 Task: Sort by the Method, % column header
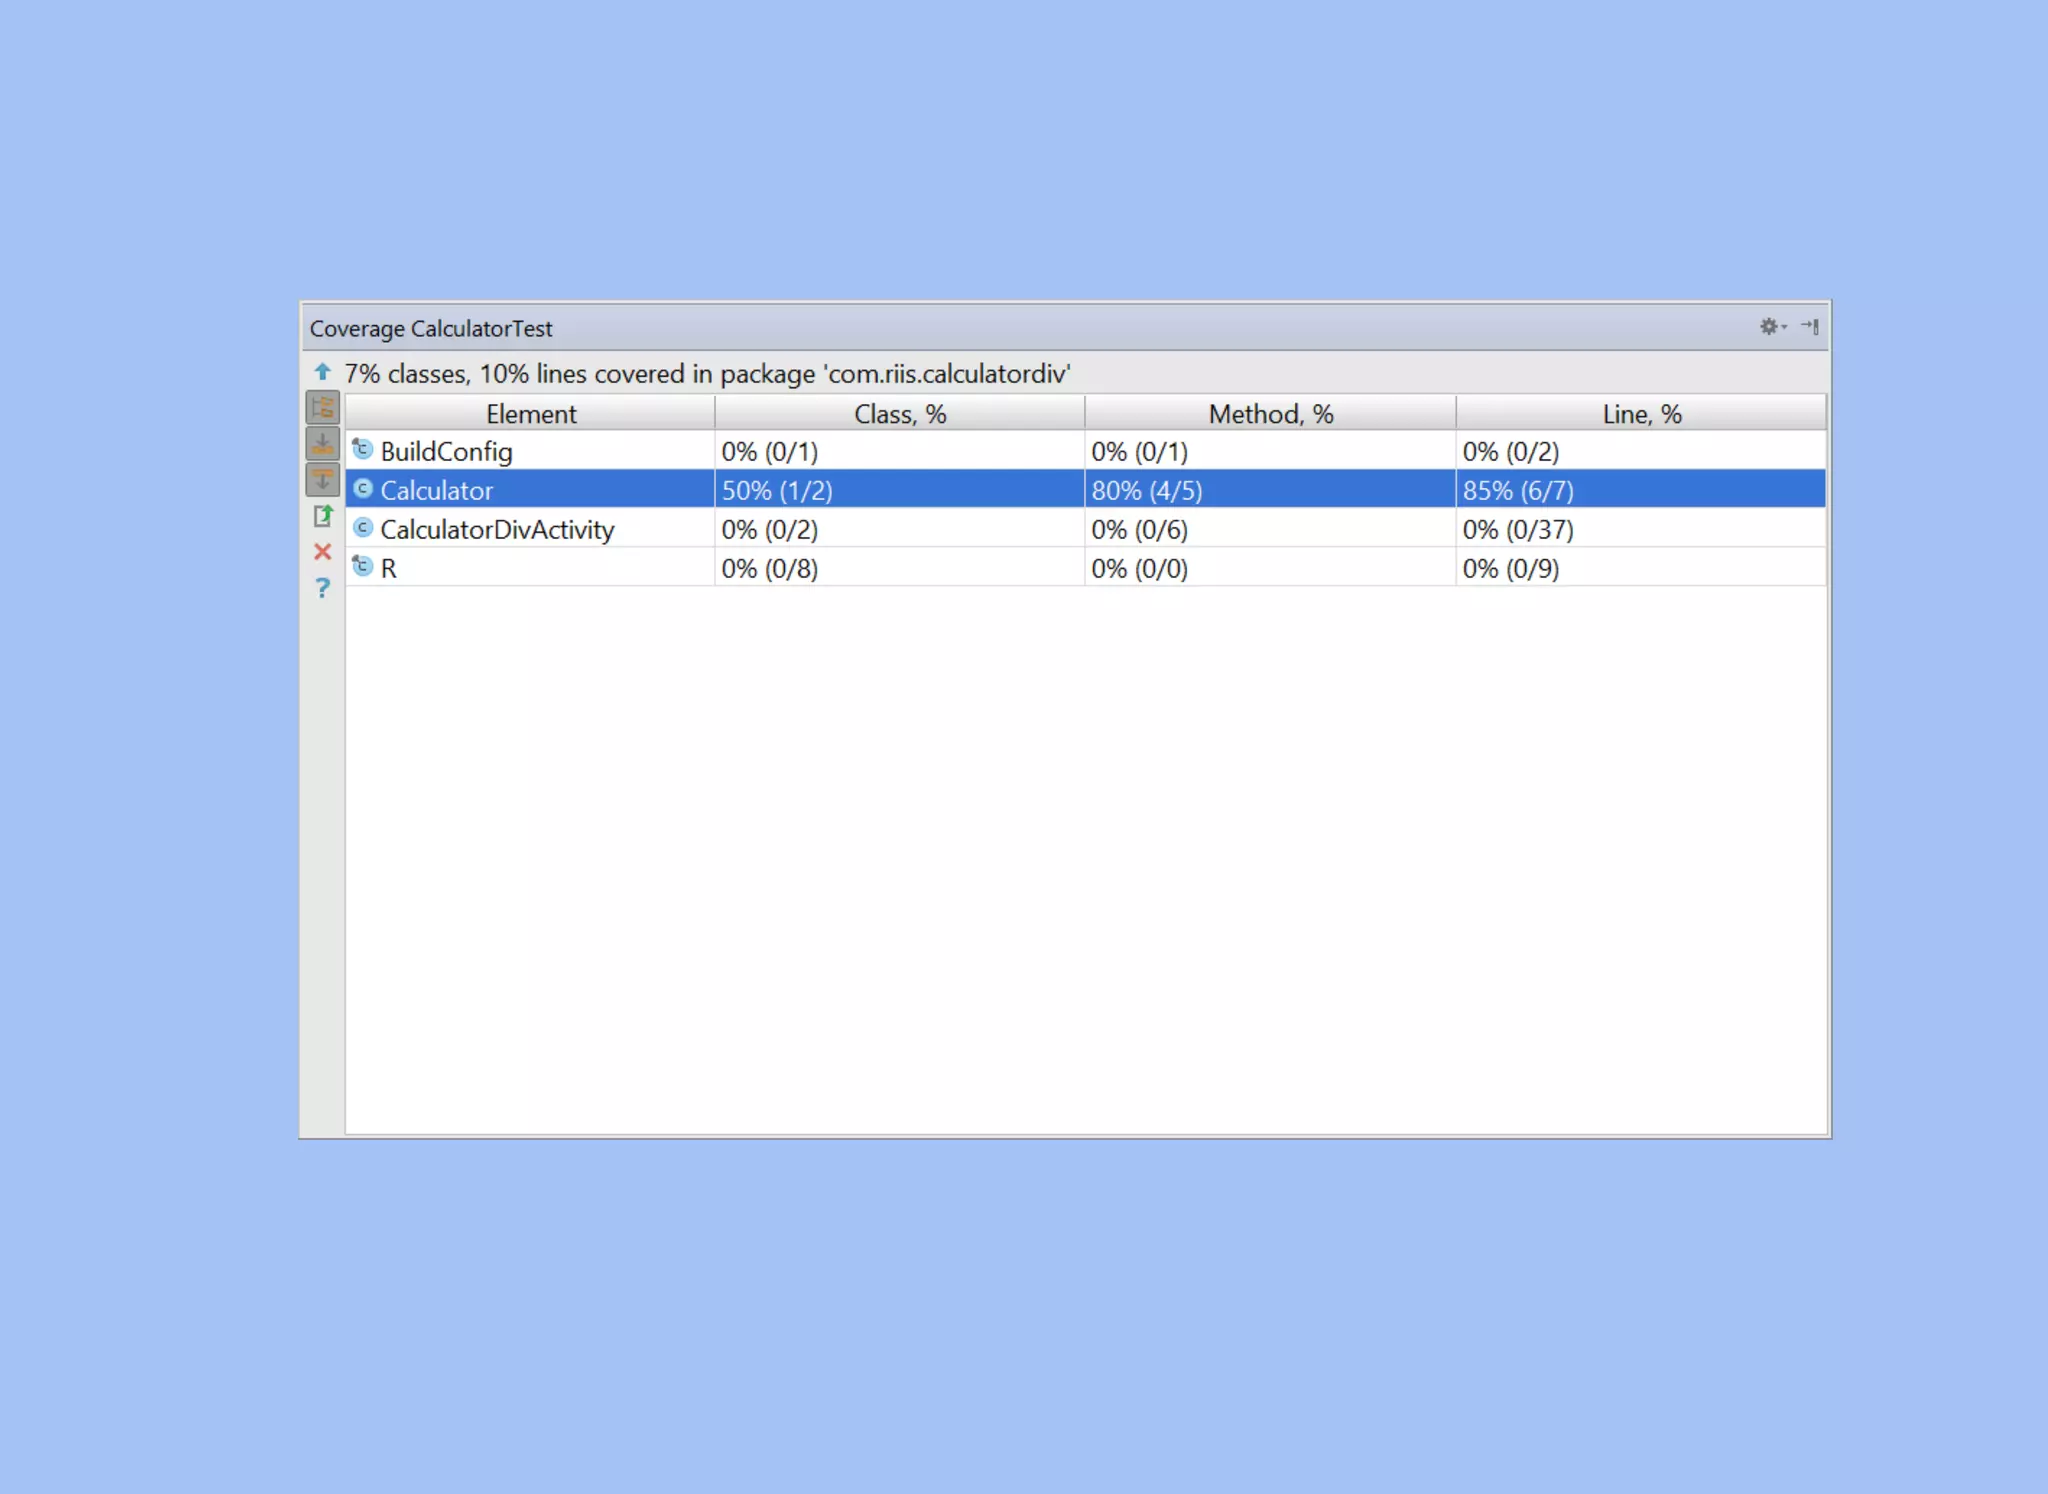1270,414
